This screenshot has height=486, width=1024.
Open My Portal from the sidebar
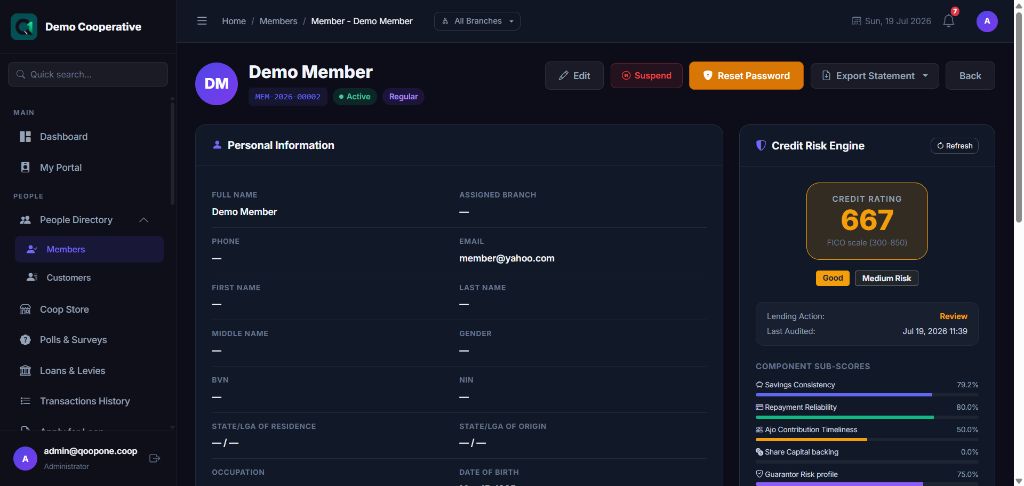pyautogui.click(x=89, y=168)
